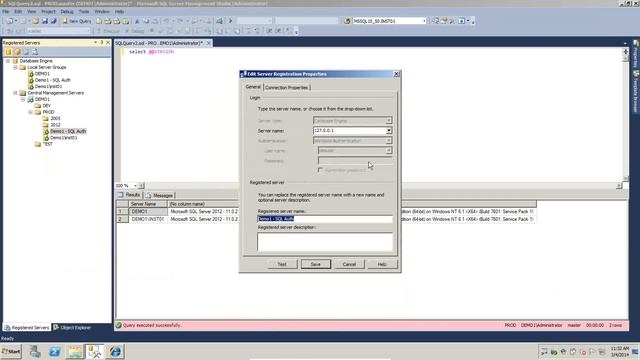Select Demo1 - SQL Auth under Local Server Groups
The image size is (640, 360).
pos(53,80)
